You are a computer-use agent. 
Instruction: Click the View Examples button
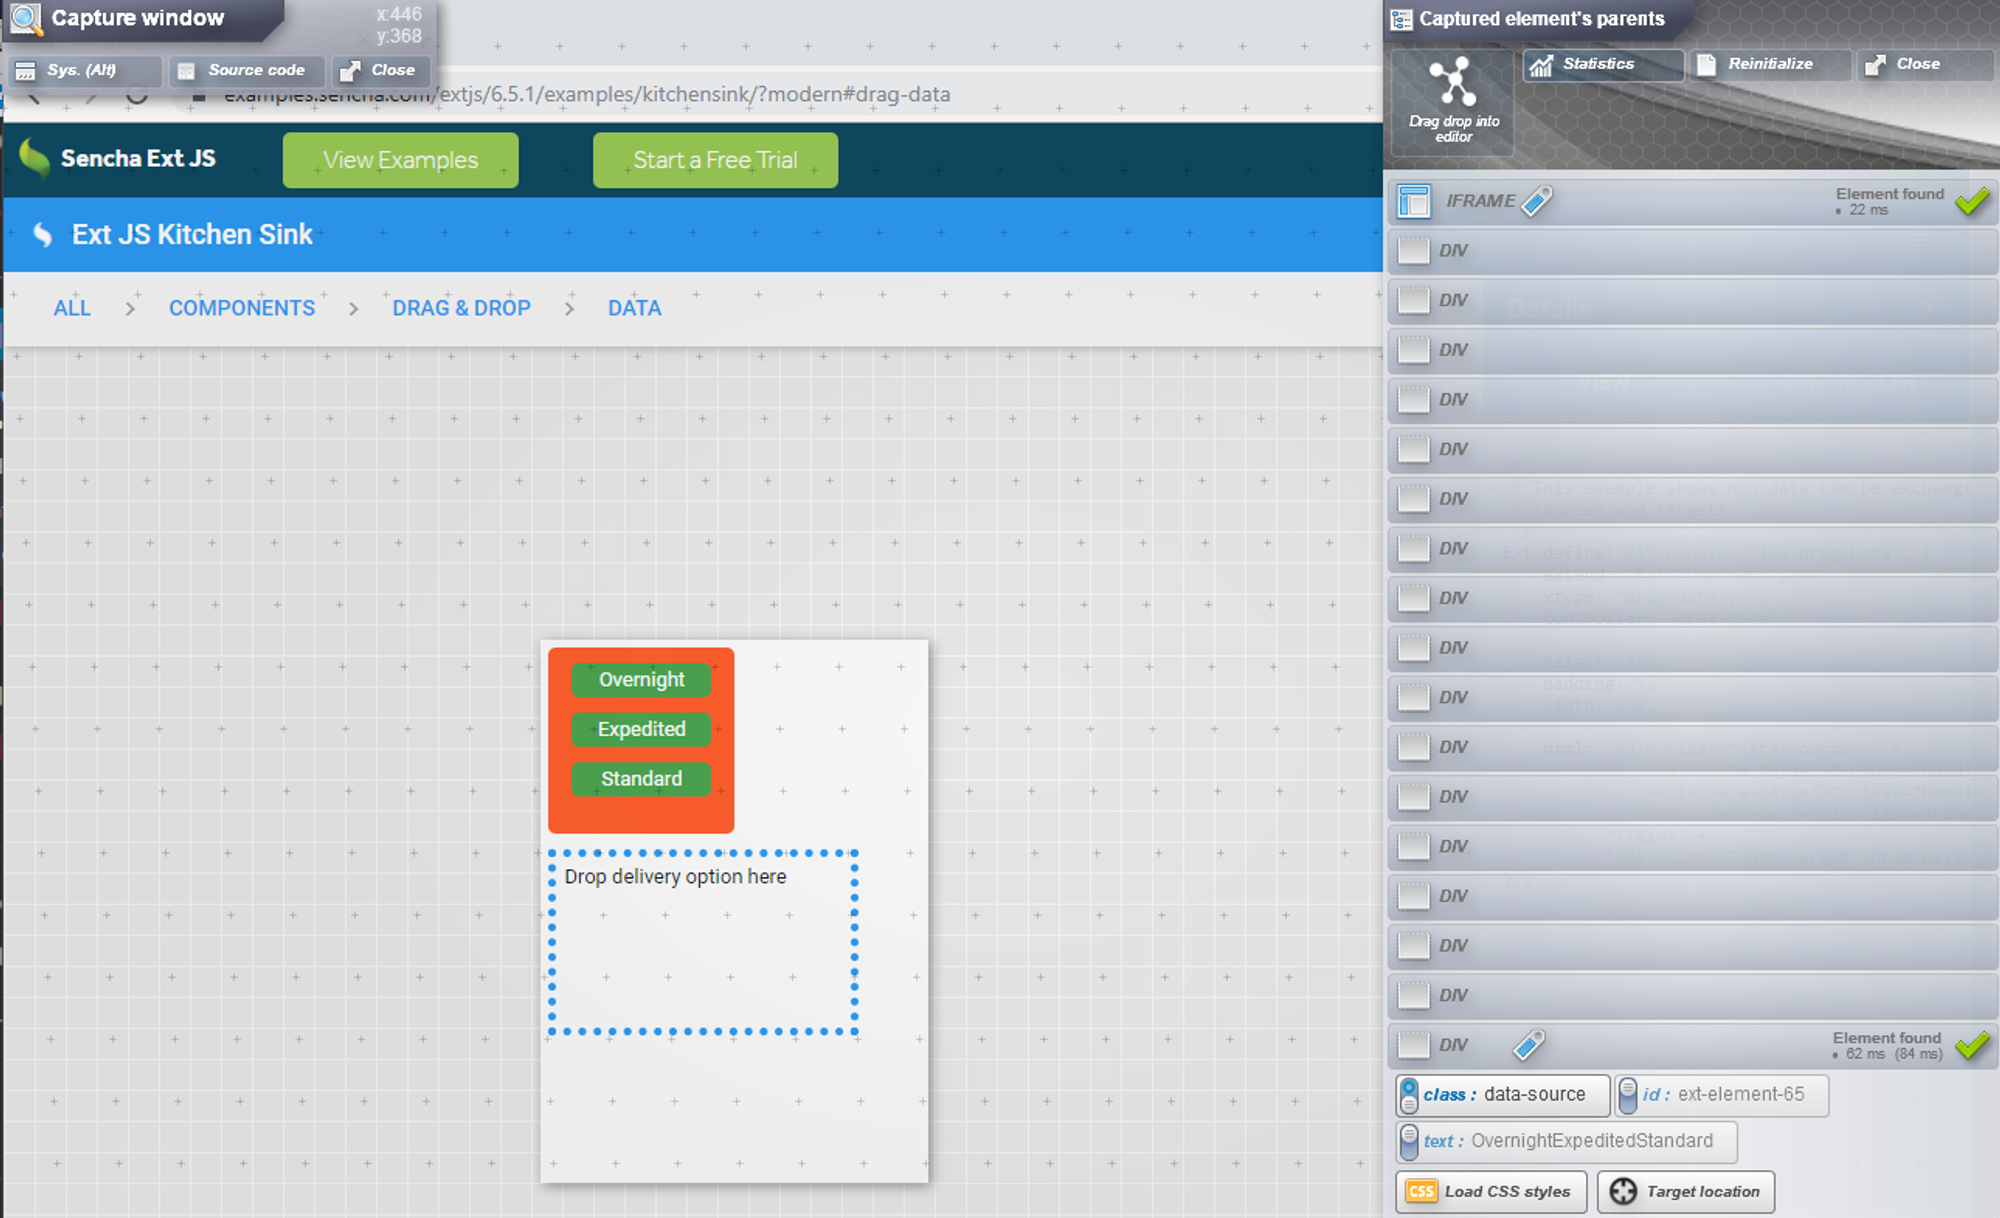[x=400, y=160]
